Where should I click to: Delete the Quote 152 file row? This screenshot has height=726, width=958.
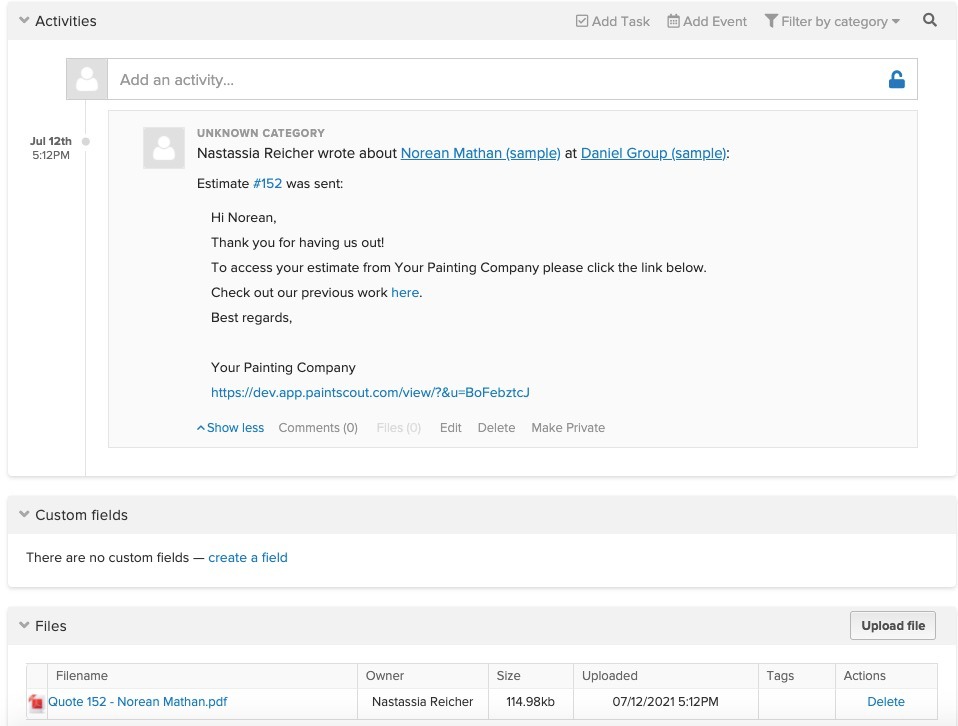point(886,702)
